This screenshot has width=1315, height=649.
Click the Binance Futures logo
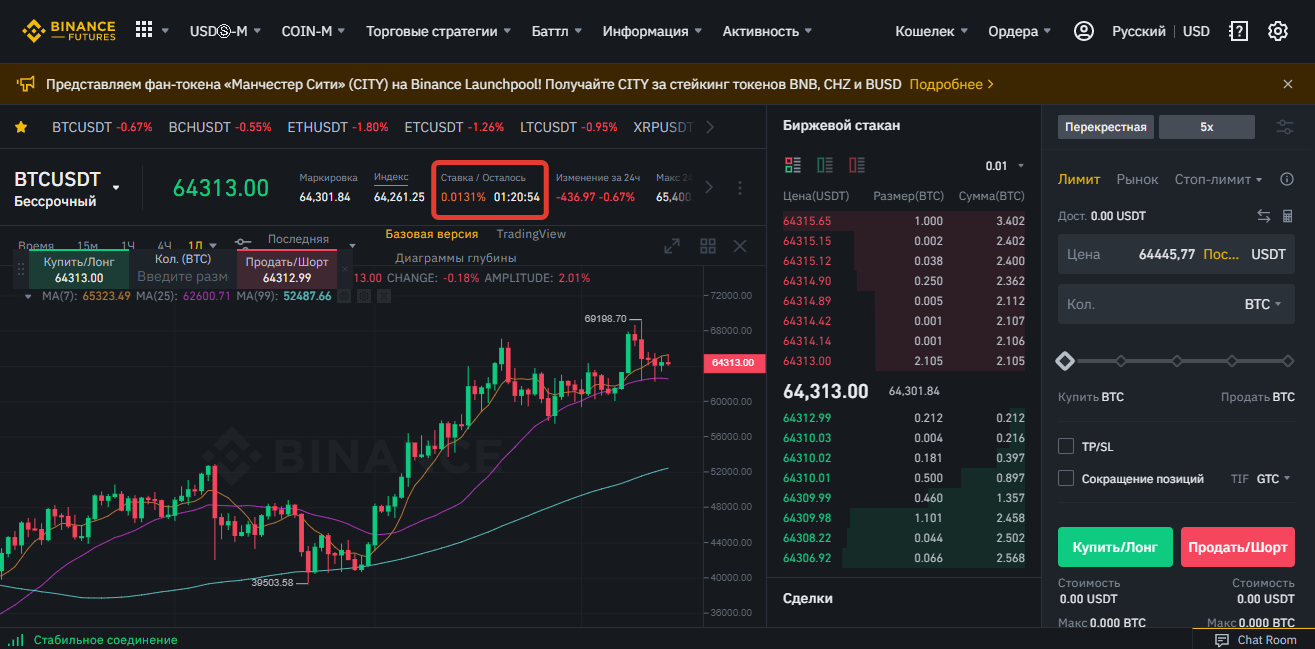tap(69, 31)
